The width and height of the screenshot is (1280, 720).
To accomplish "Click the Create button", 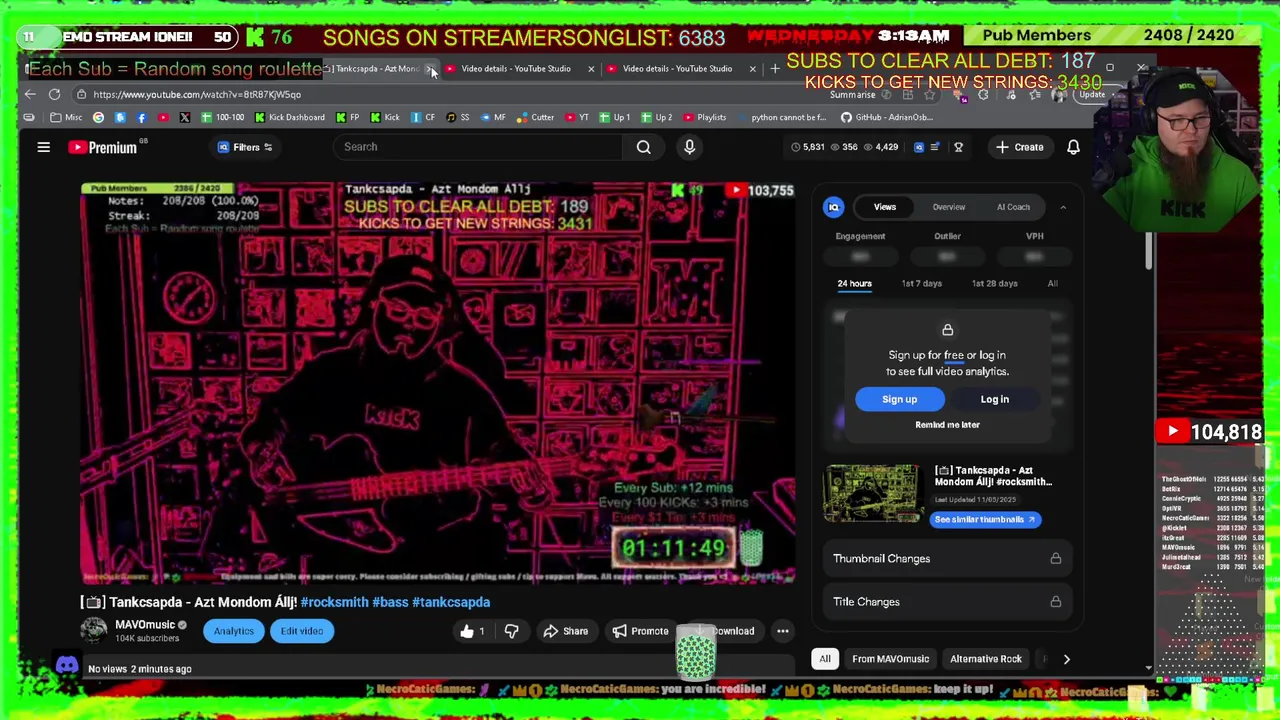I will [1019, 147].
